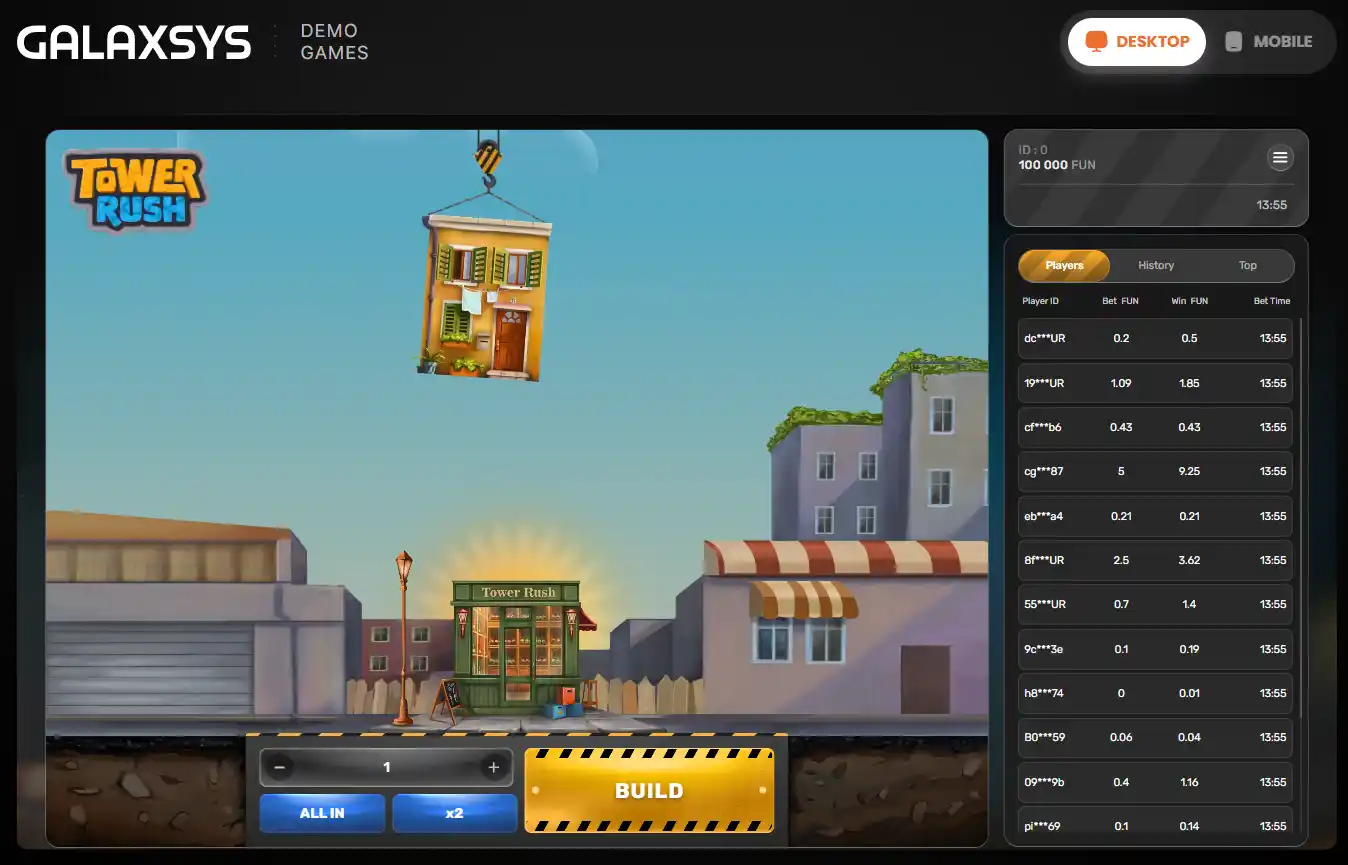Switch to MOBILE view mode
This screenshot has width=1348, height=865.
[1268, 41]
